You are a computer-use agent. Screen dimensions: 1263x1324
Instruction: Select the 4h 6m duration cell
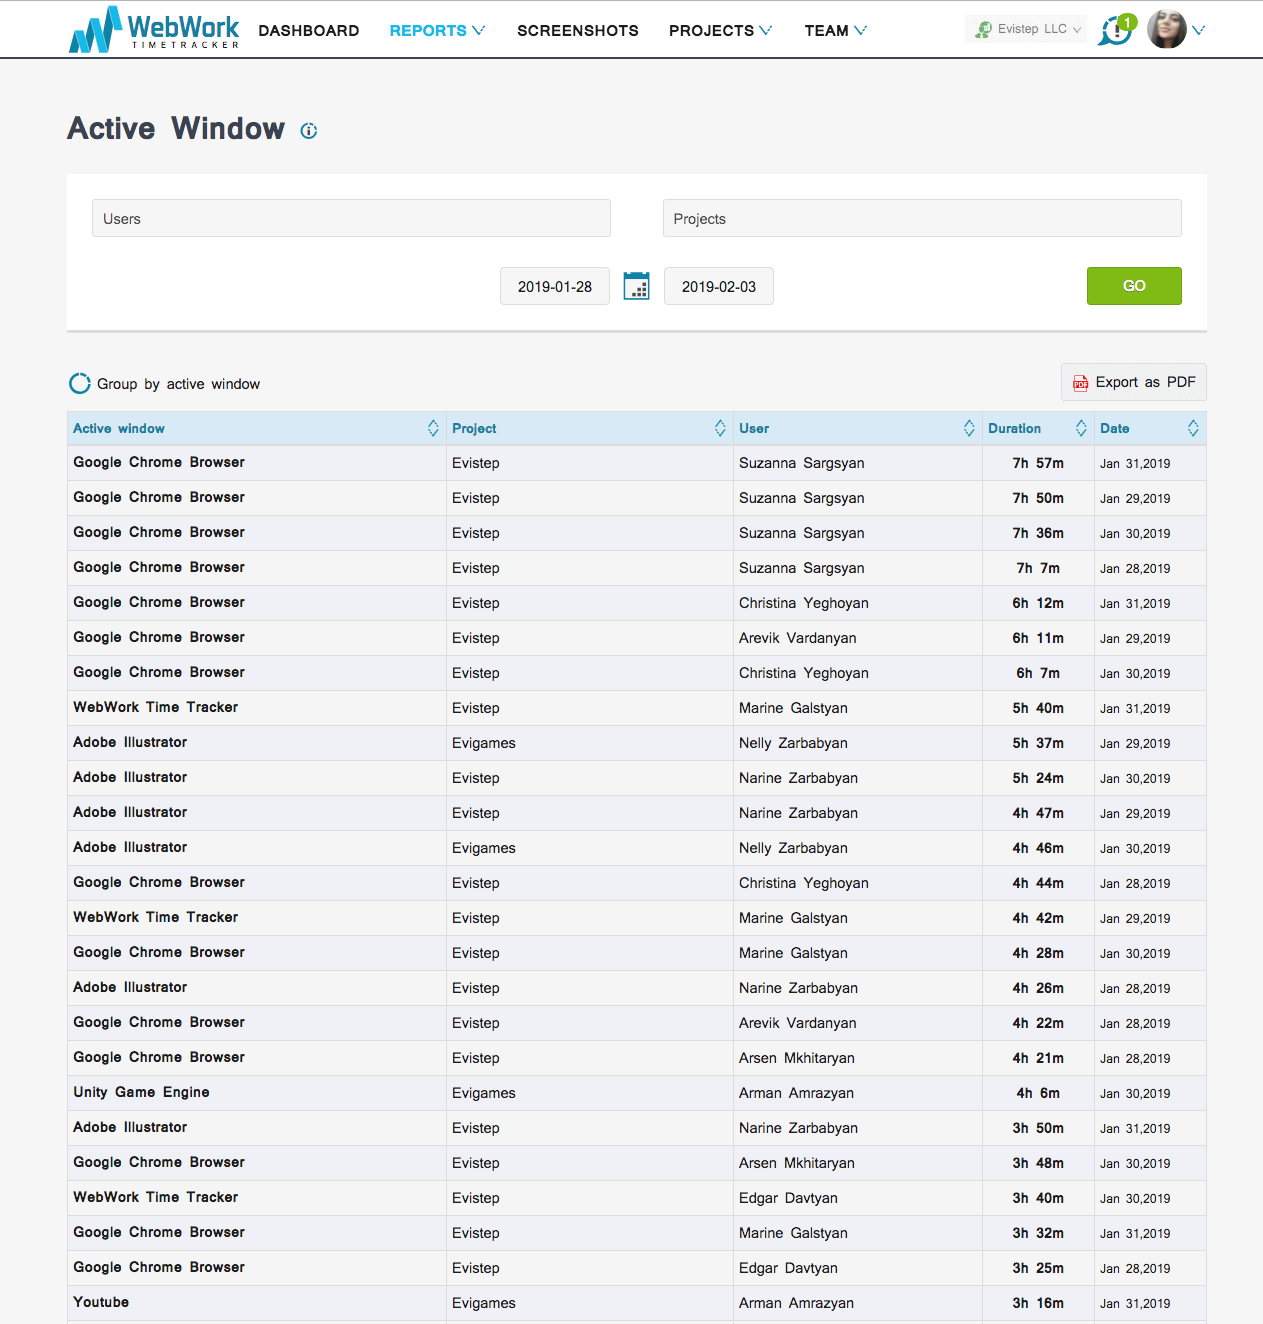[x=1038, y=1093]
